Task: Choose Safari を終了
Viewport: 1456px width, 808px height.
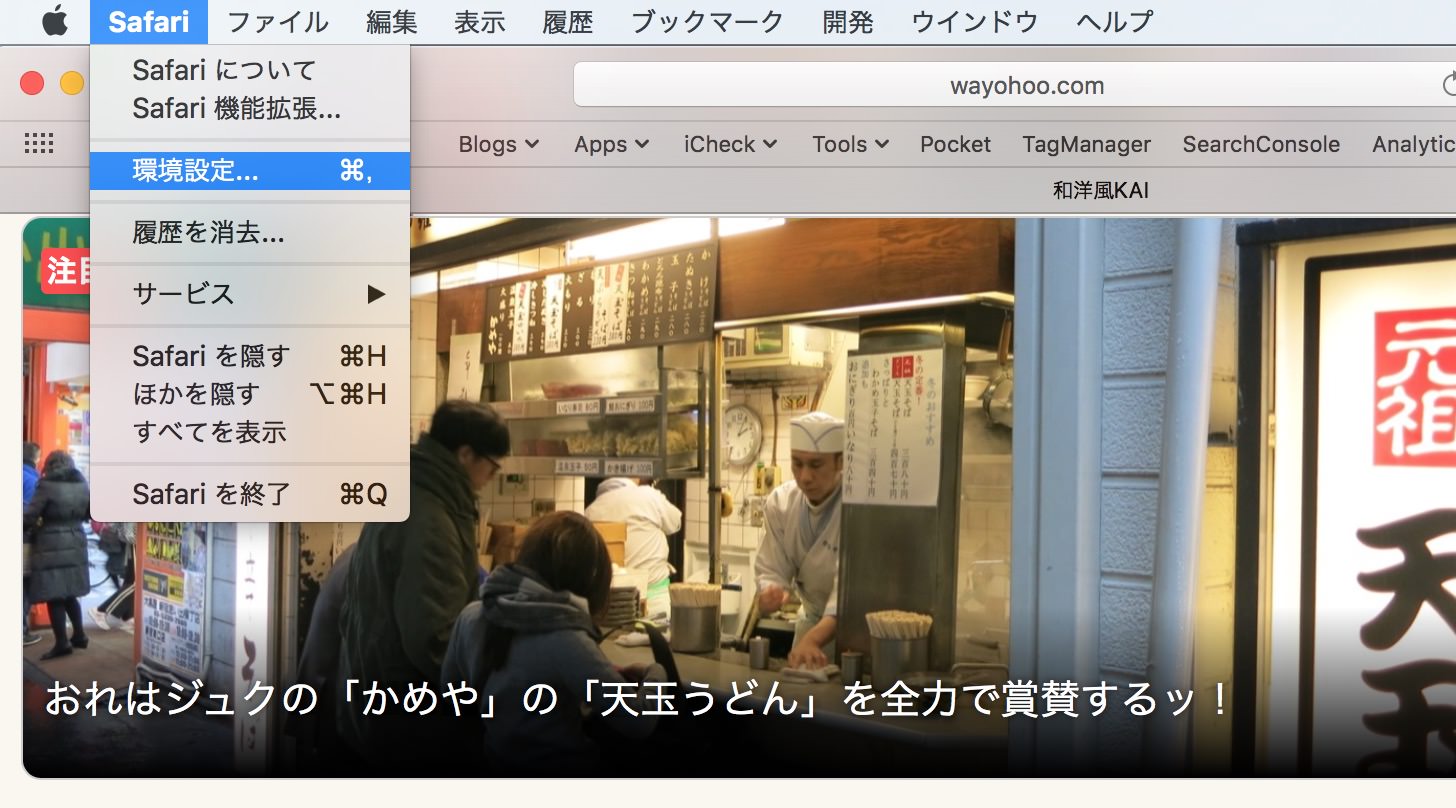Action: click(250, 494)
